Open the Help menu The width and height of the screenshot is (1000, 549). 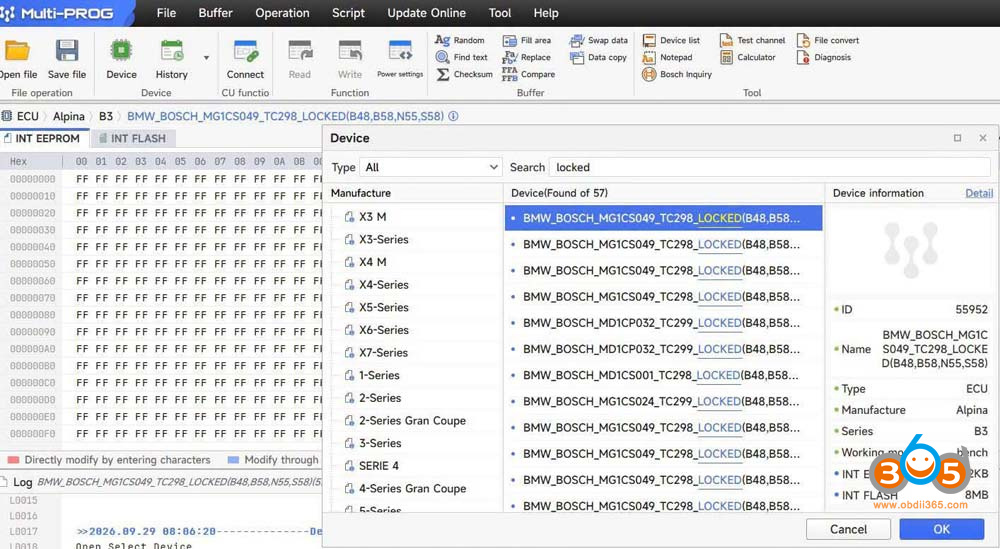click(x=546, y=13)
